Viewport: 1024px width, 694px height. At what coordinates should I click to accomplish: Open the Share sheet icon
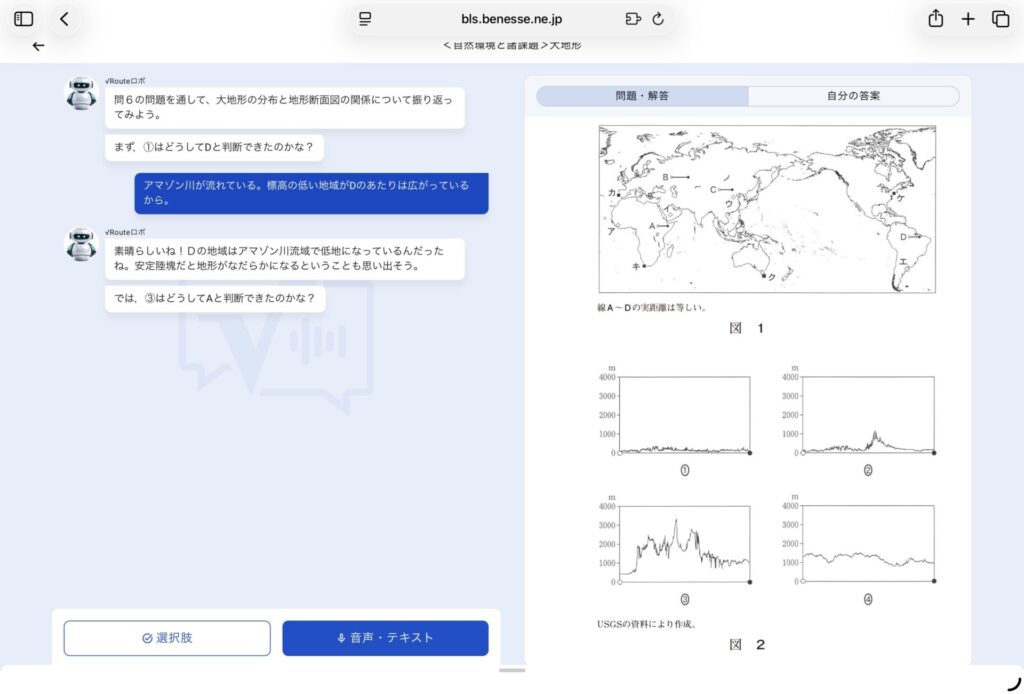pyautogui.click(x=935, y=19)
